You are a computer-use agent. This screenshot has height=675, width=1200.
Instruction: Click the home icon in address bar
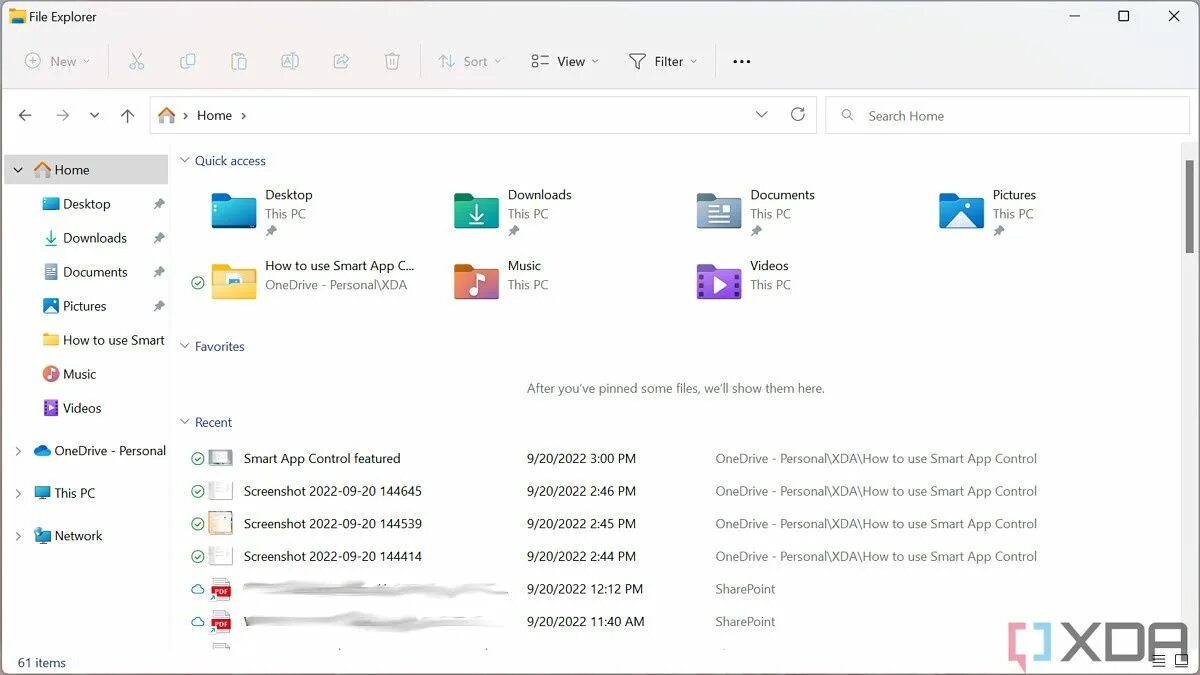click(x=167, y=115)
